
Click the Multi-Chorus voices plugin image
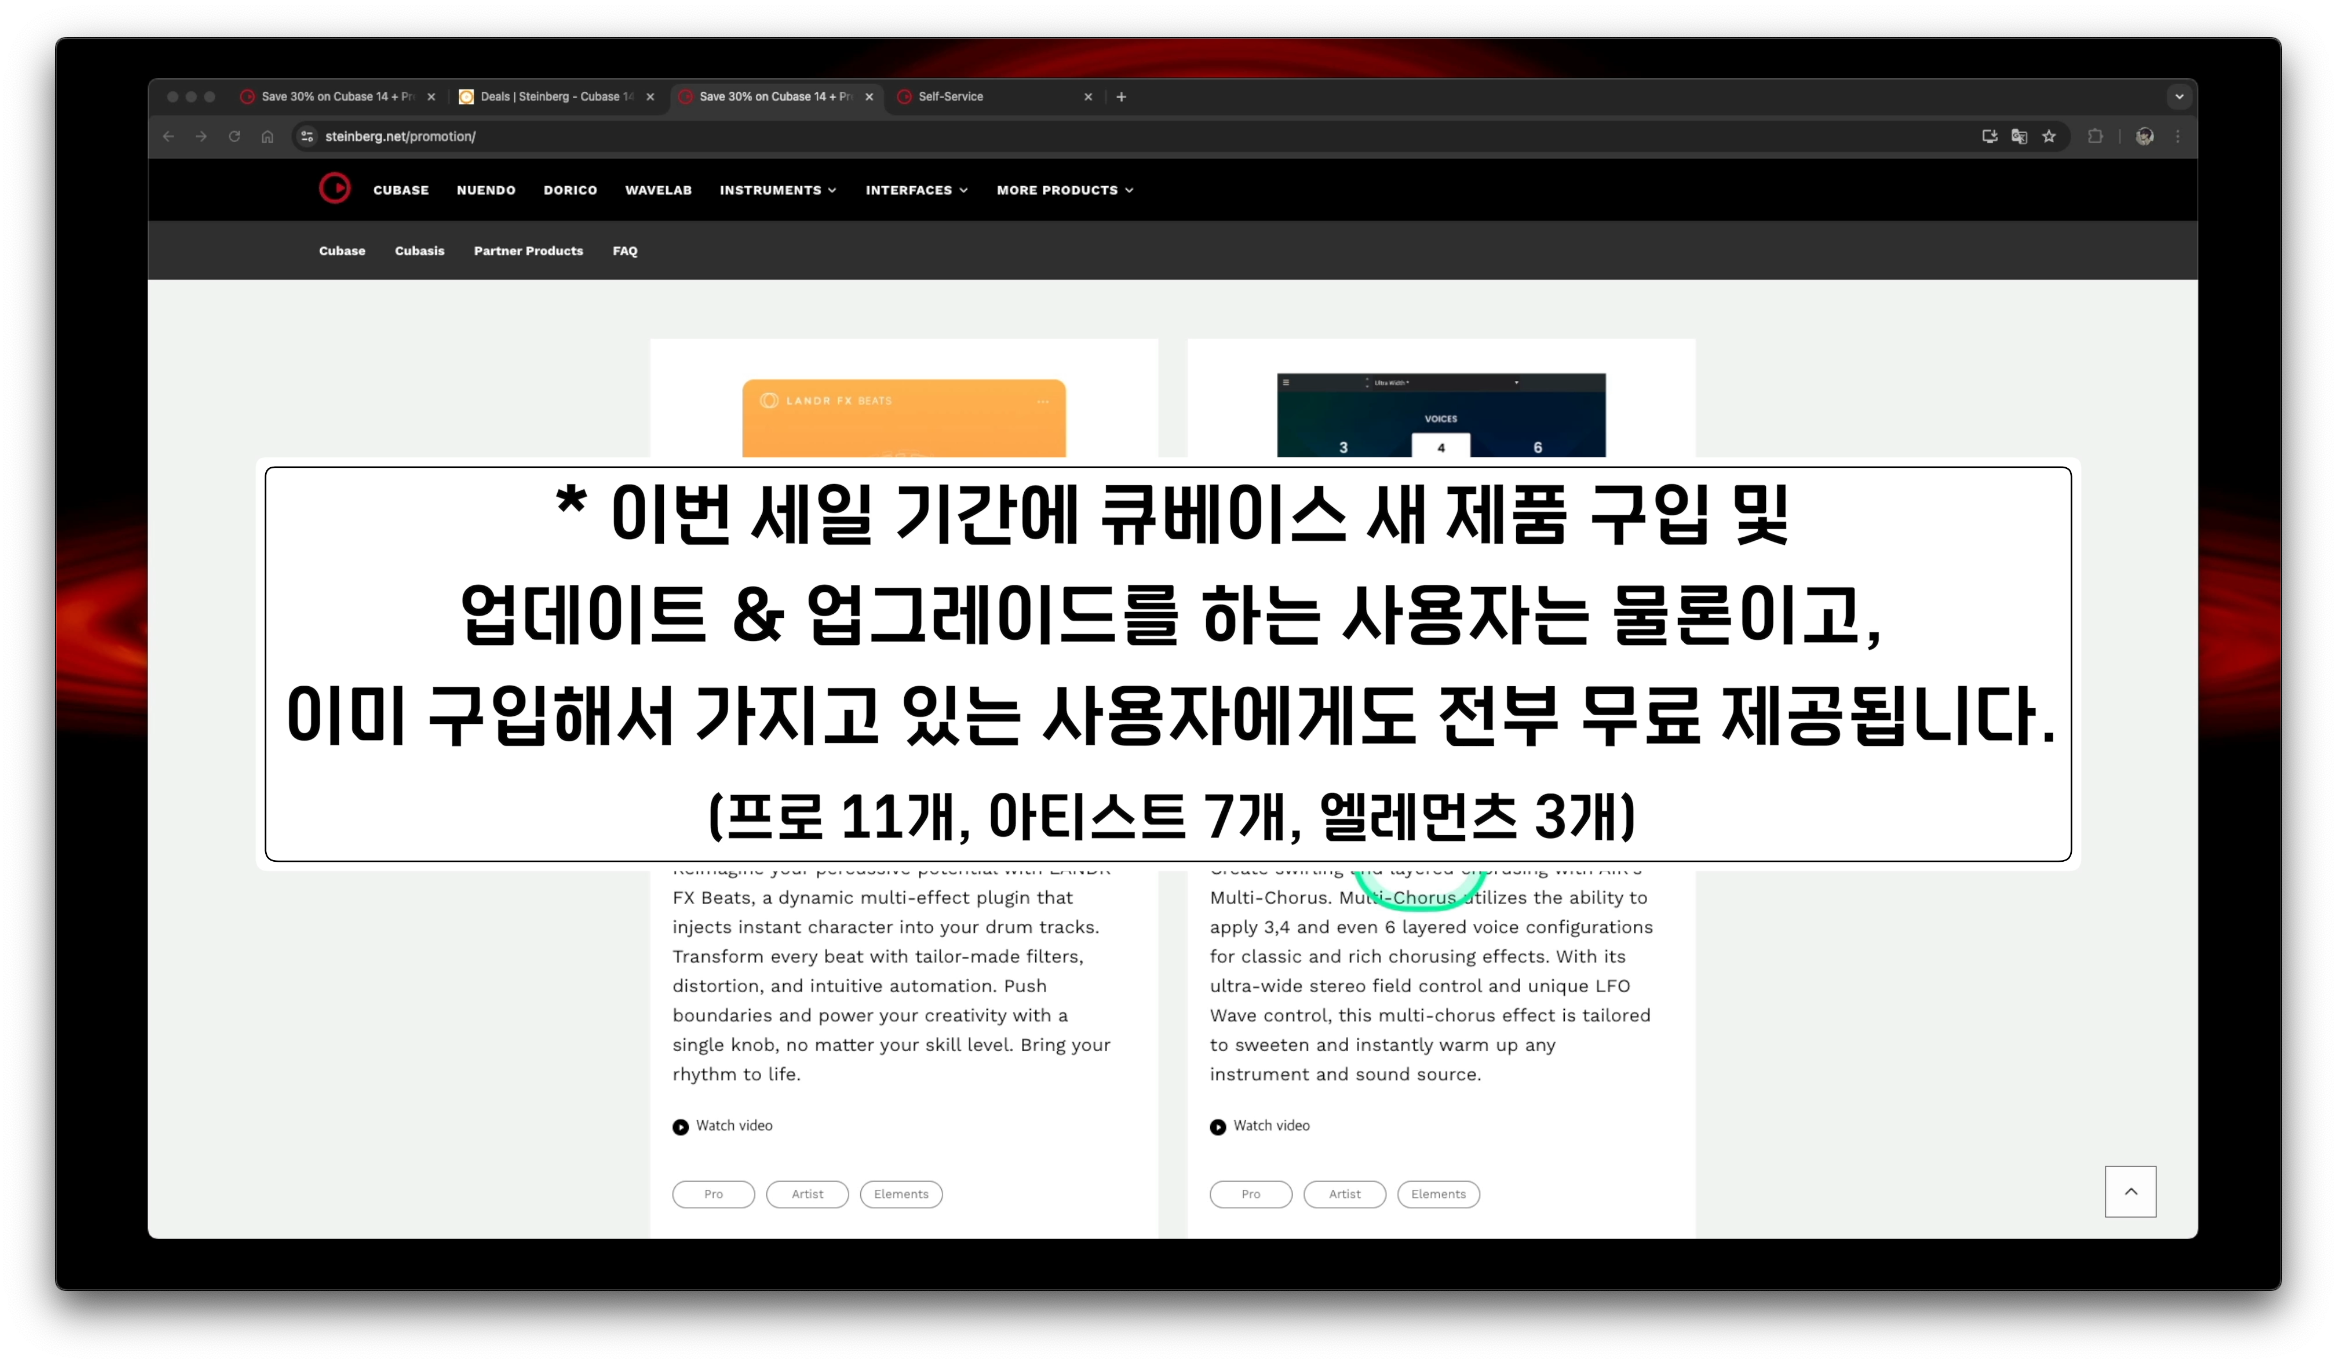1441,415
